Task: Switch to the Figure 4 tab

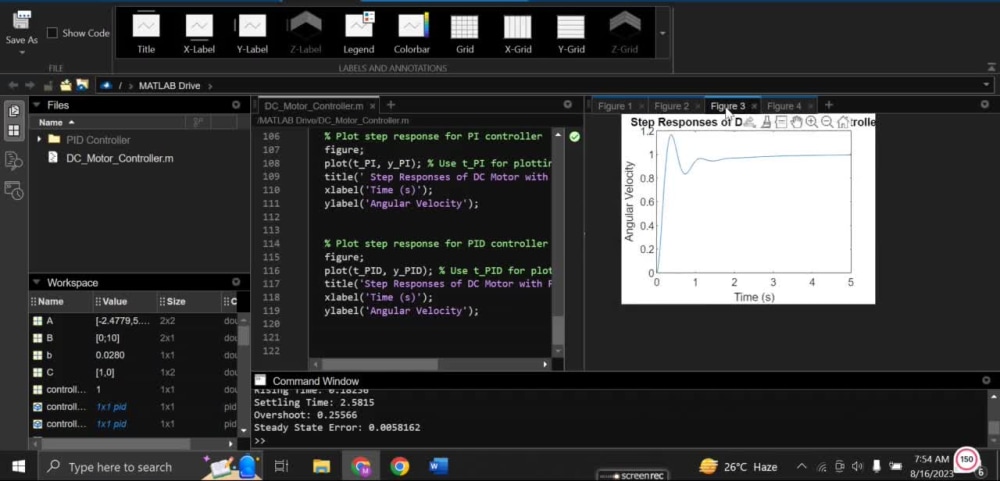Action: click(784, 106)
